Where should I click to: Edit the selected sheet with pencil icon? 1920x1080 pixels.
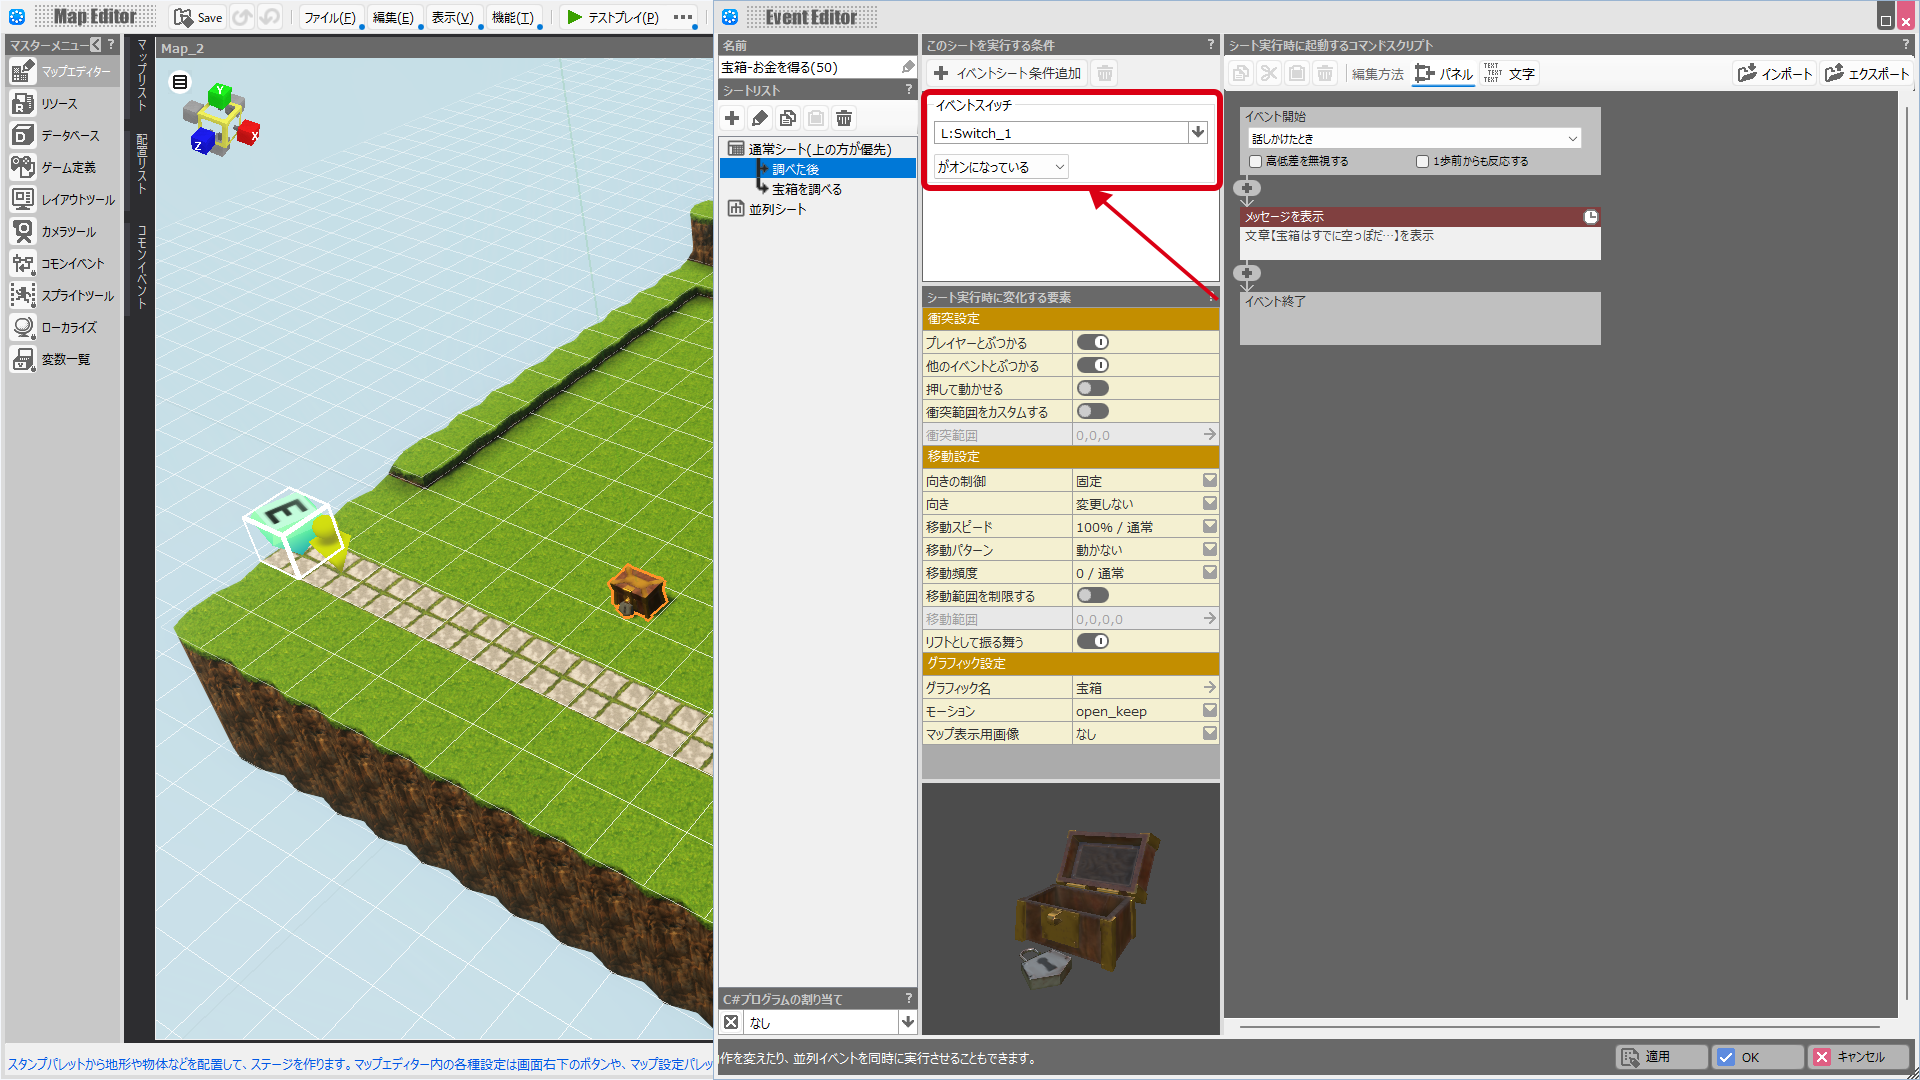pyautogui.click(x=760, y=118)
